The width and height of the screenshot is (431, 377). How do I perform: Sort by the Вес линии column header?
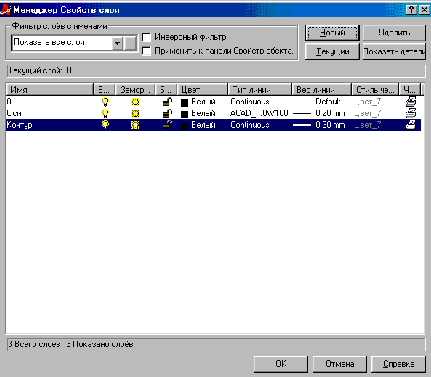pos(322,90)
